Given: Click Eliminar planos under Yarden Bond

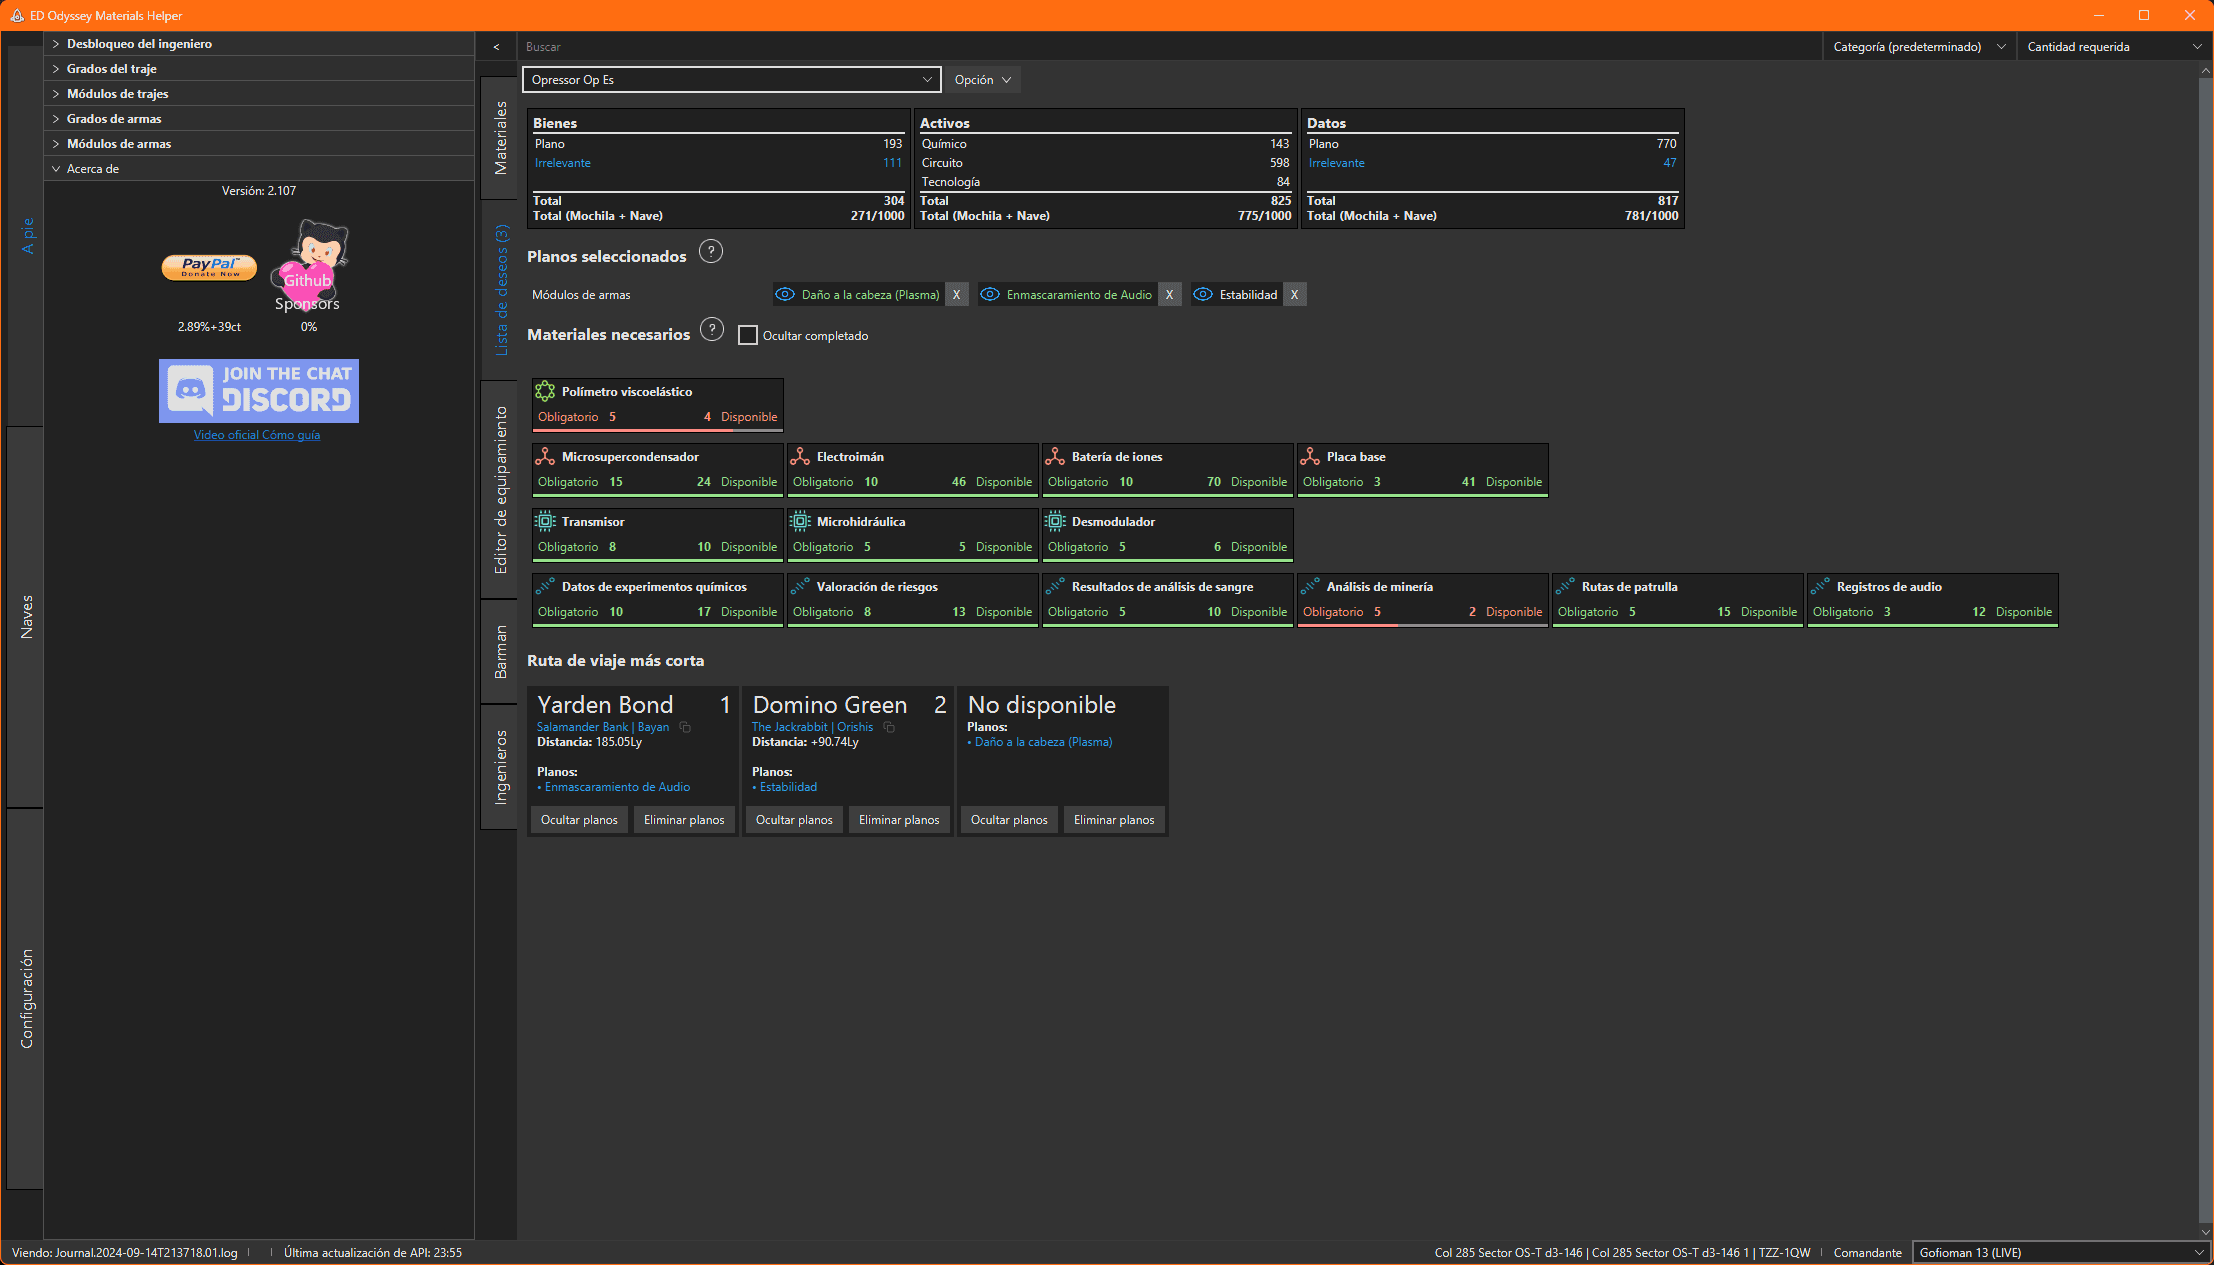Looking at the screenshot, I should click(684, 820).
